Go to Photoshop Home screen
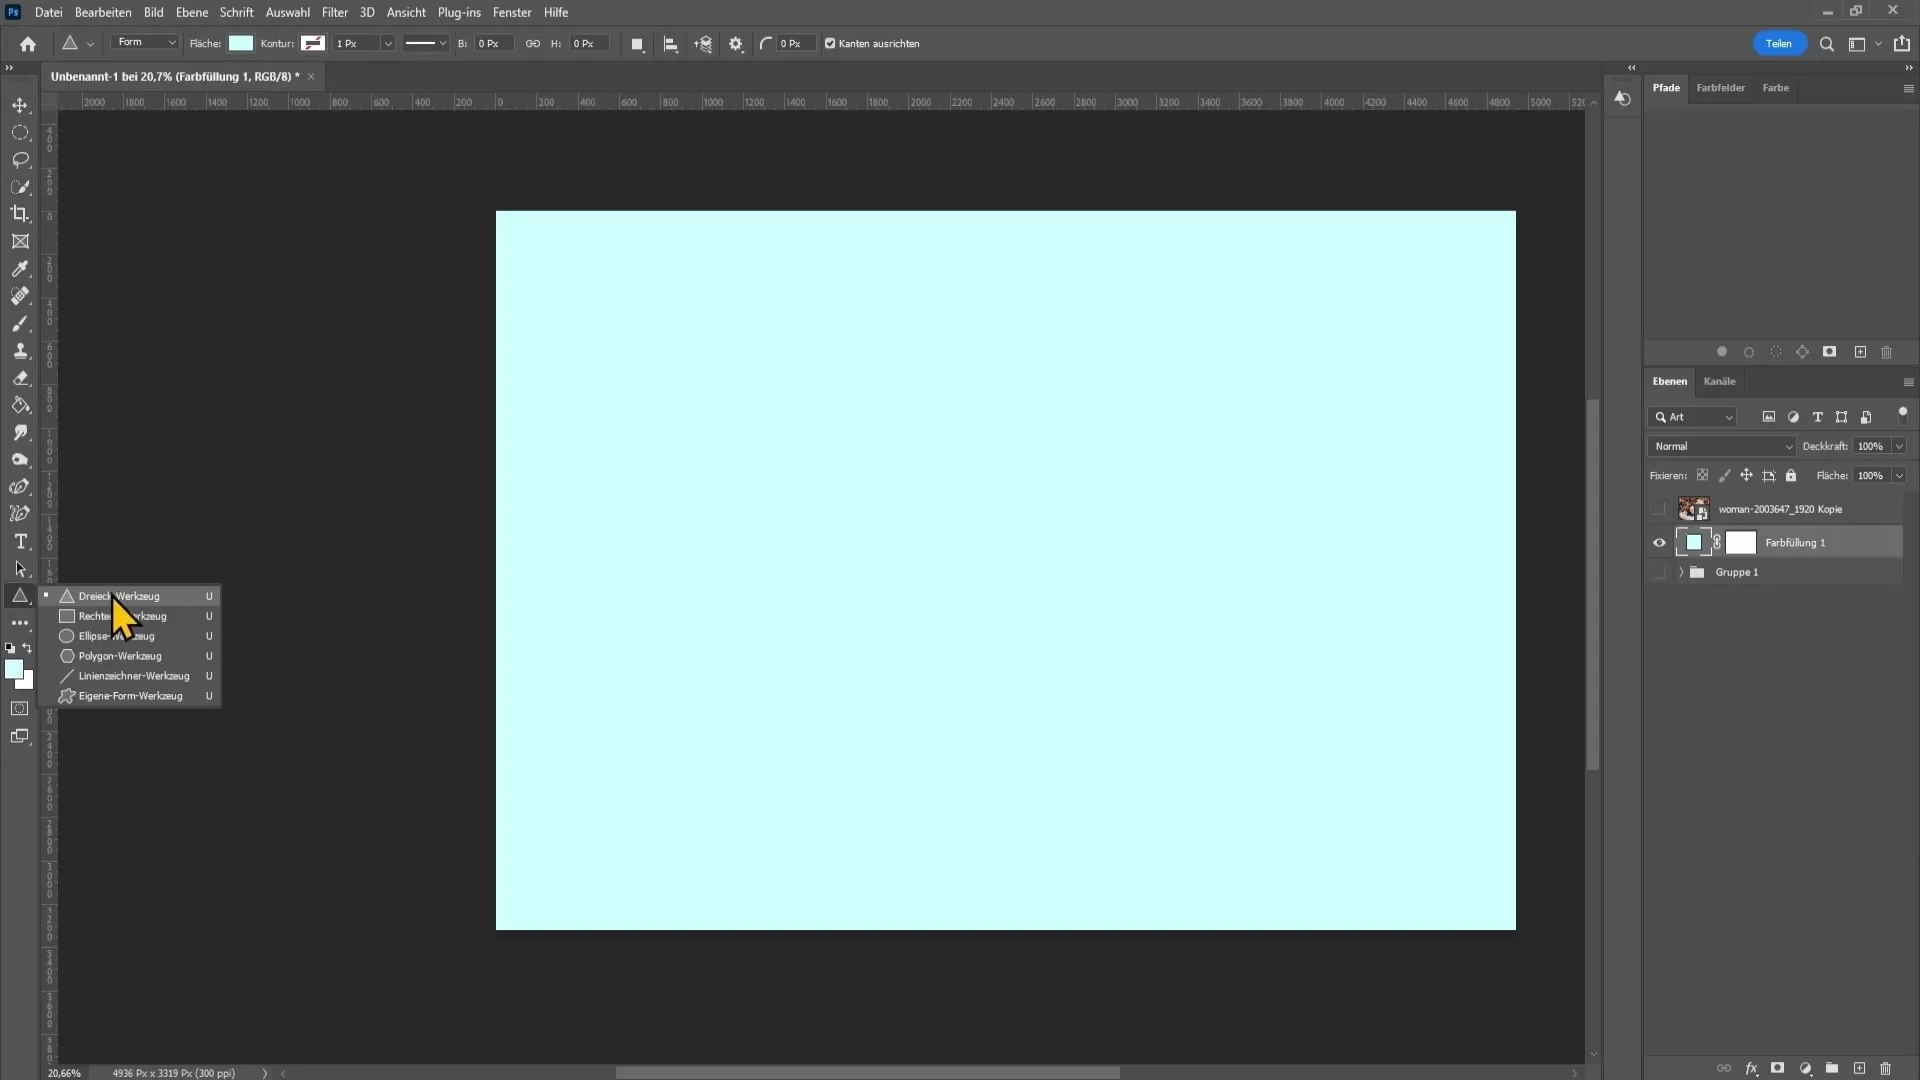The width and height of the screenshot is (1920, 1080). pyautogui.click(x=28, y=44)
